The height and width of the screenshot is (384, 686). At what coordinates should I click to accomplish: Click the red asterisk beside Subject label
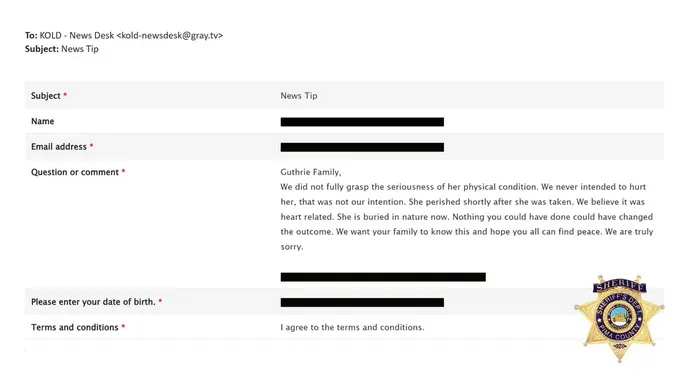65,94
